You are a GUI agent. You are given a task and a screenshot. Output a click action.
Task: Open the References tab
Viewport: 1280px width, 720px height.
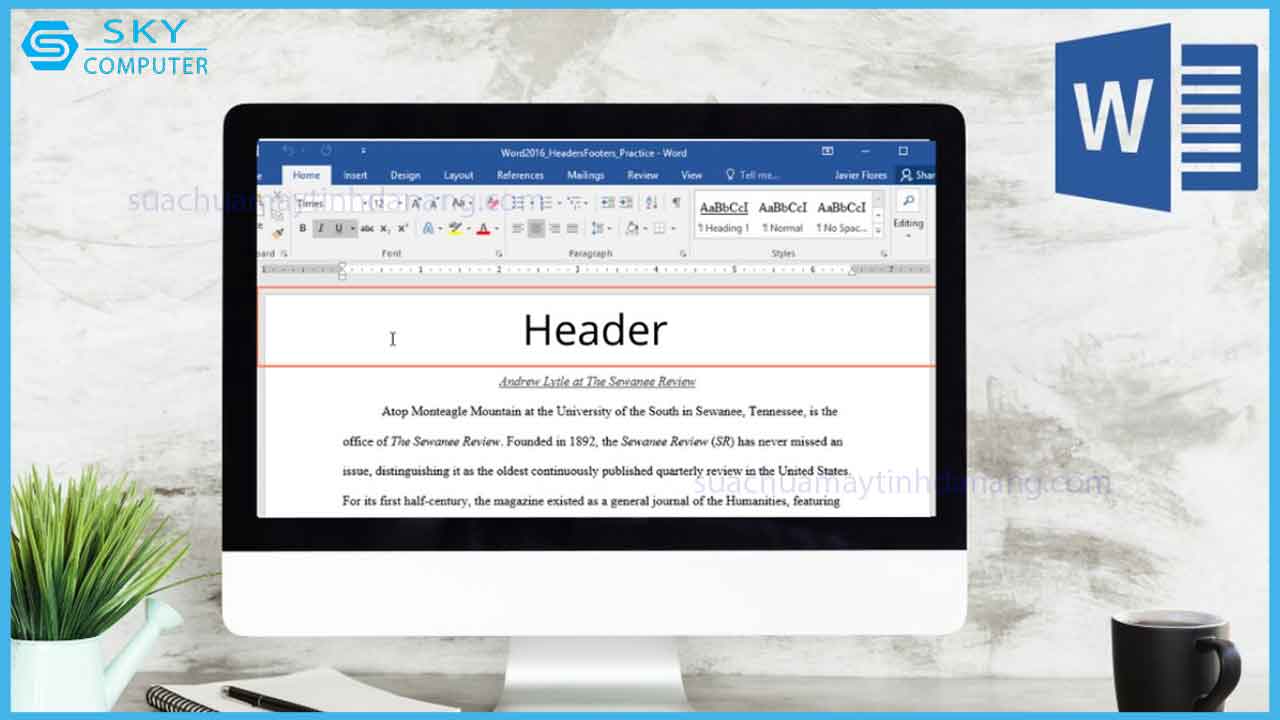[520, 175]
